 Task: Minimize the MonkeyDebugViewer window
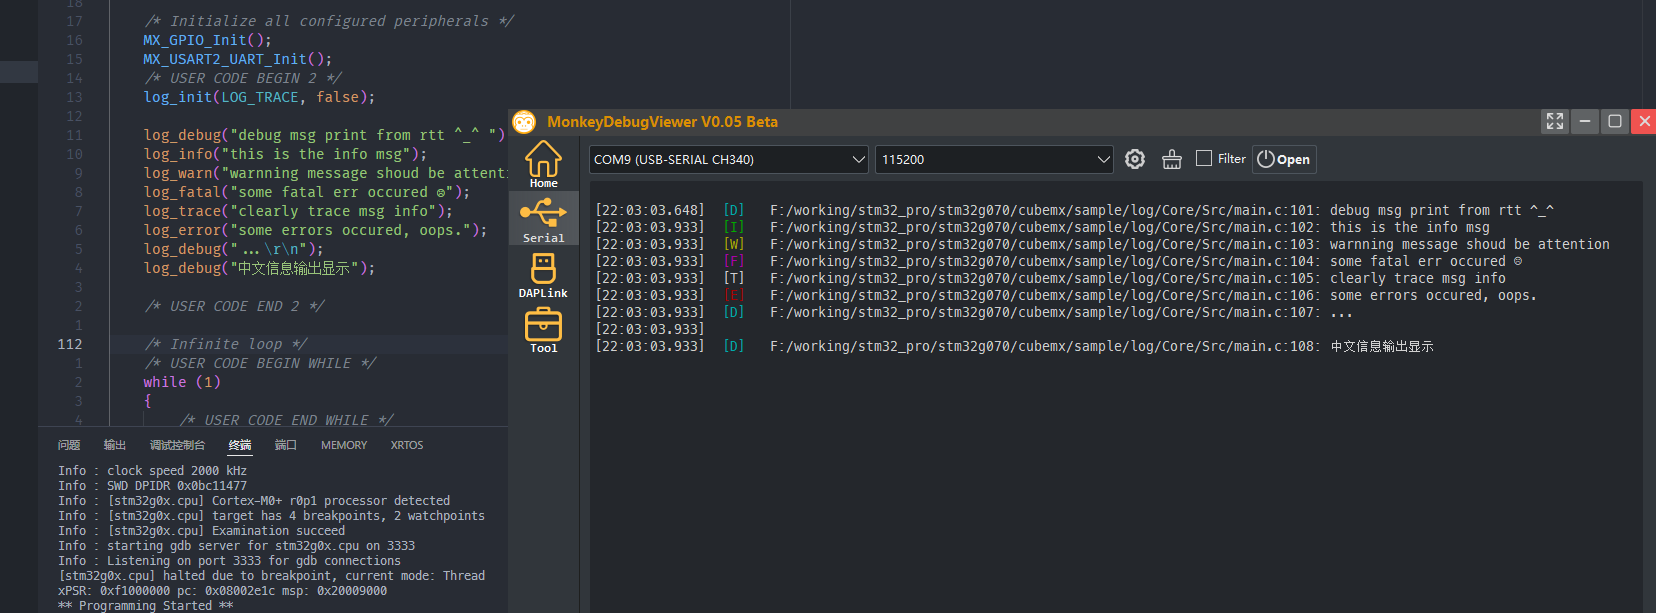(1584, 121)
